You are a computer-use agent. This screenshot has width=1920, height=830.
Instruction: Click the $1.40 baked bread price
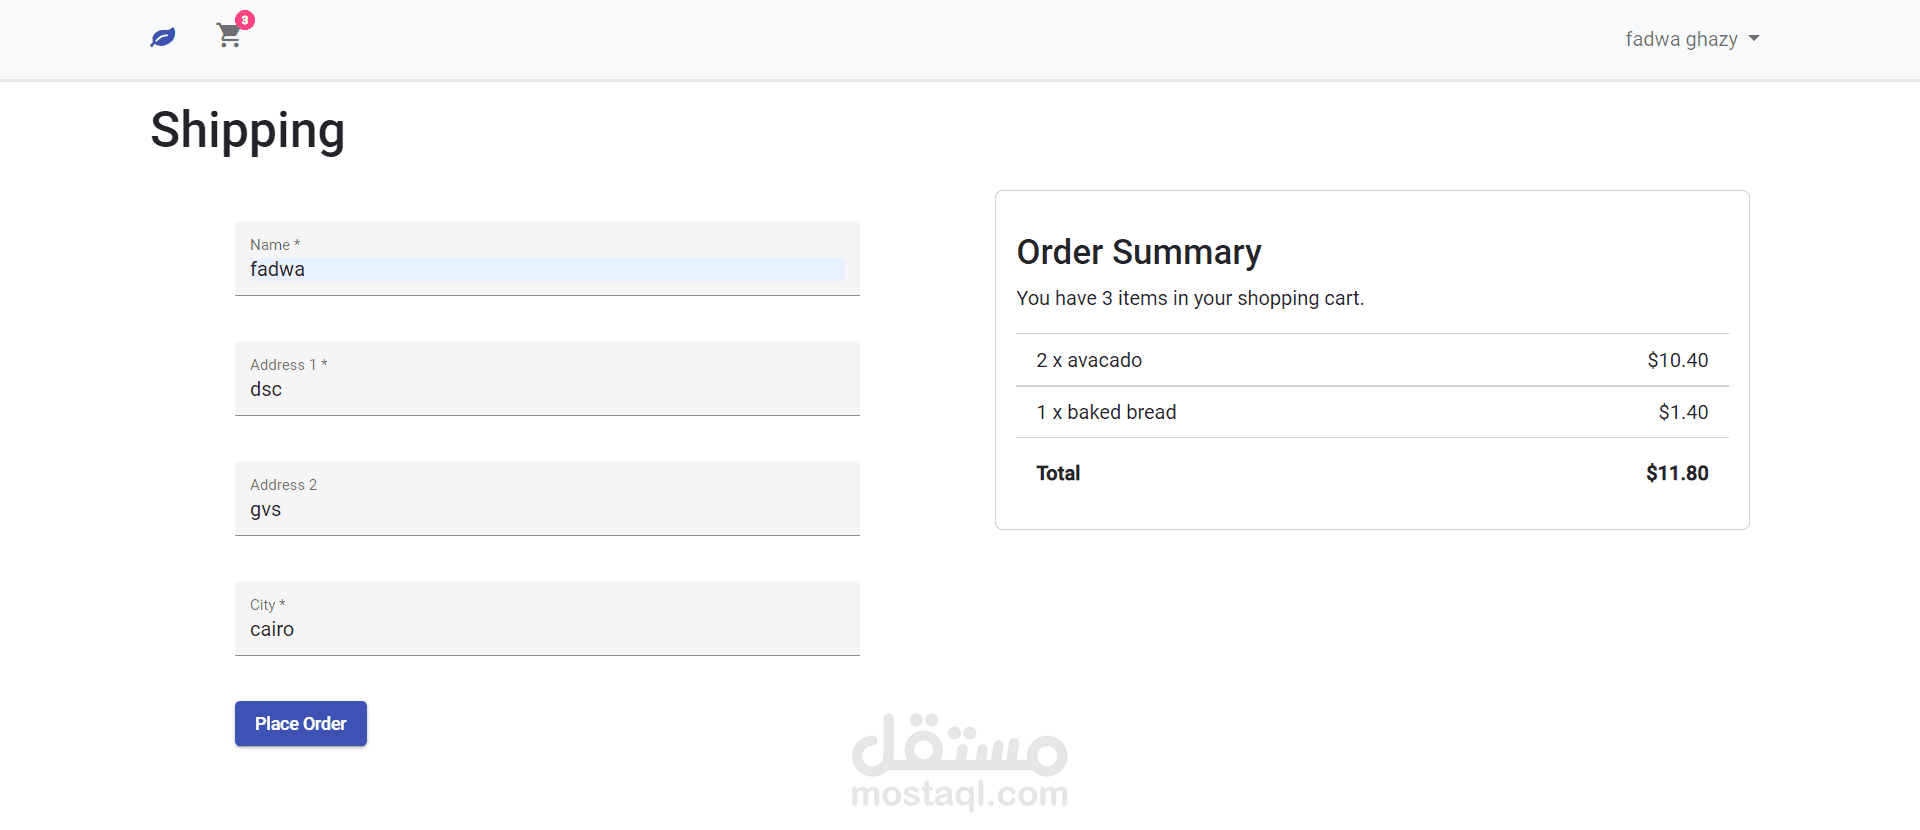[x=1683, y=412]
